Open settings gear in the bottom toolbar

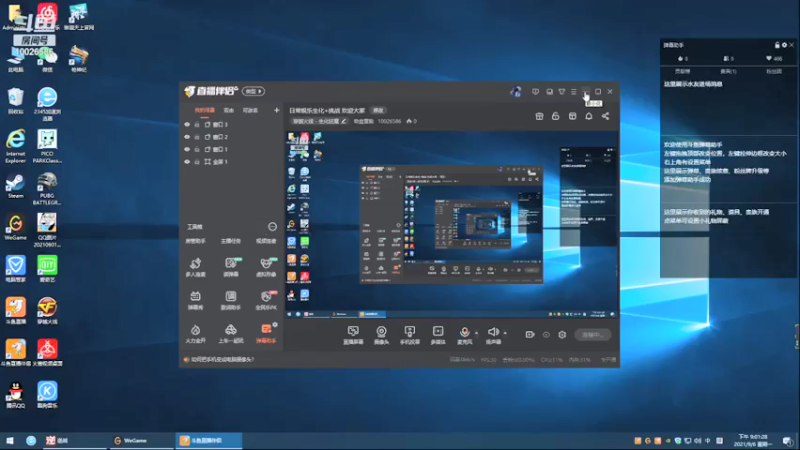[x=562, y=335]
